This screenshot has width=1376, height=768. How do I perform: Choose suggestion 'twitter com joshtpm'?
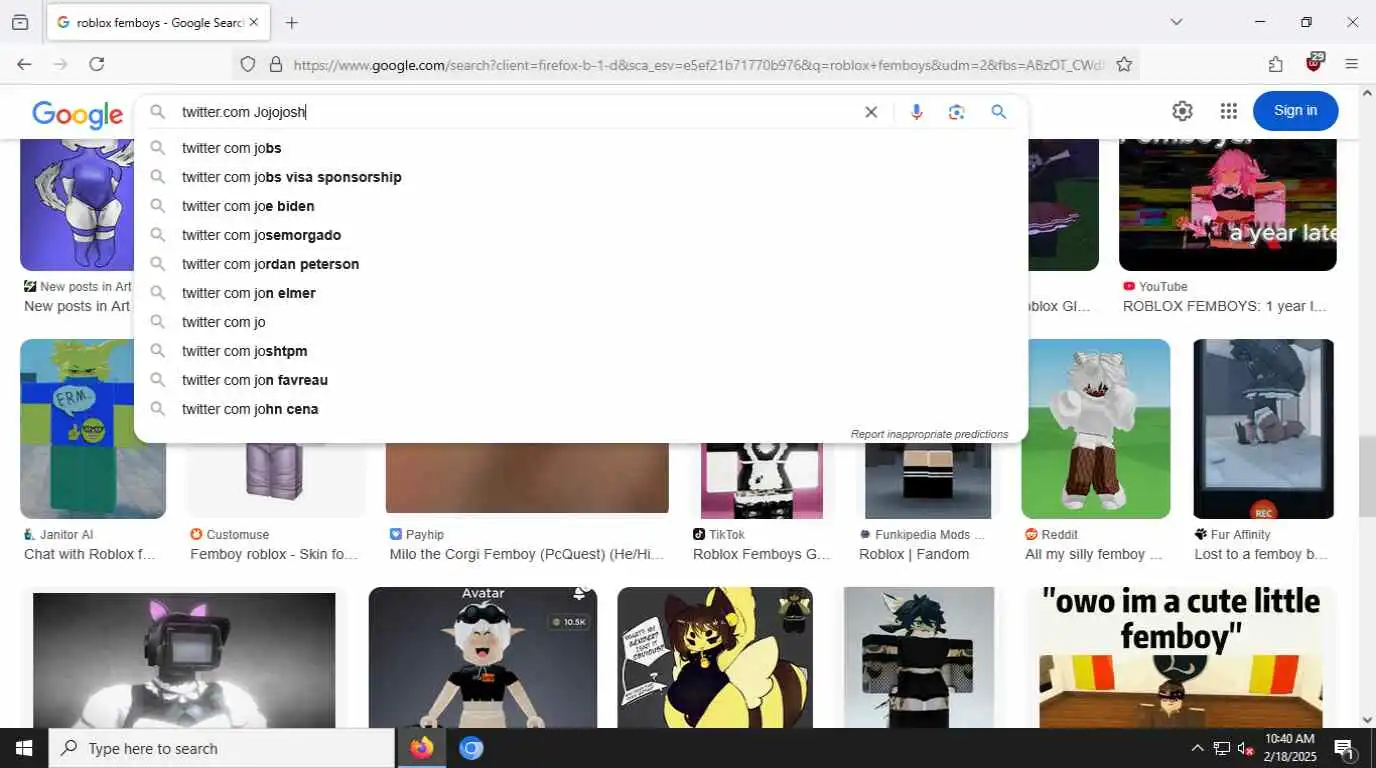[x=581, y=351]
